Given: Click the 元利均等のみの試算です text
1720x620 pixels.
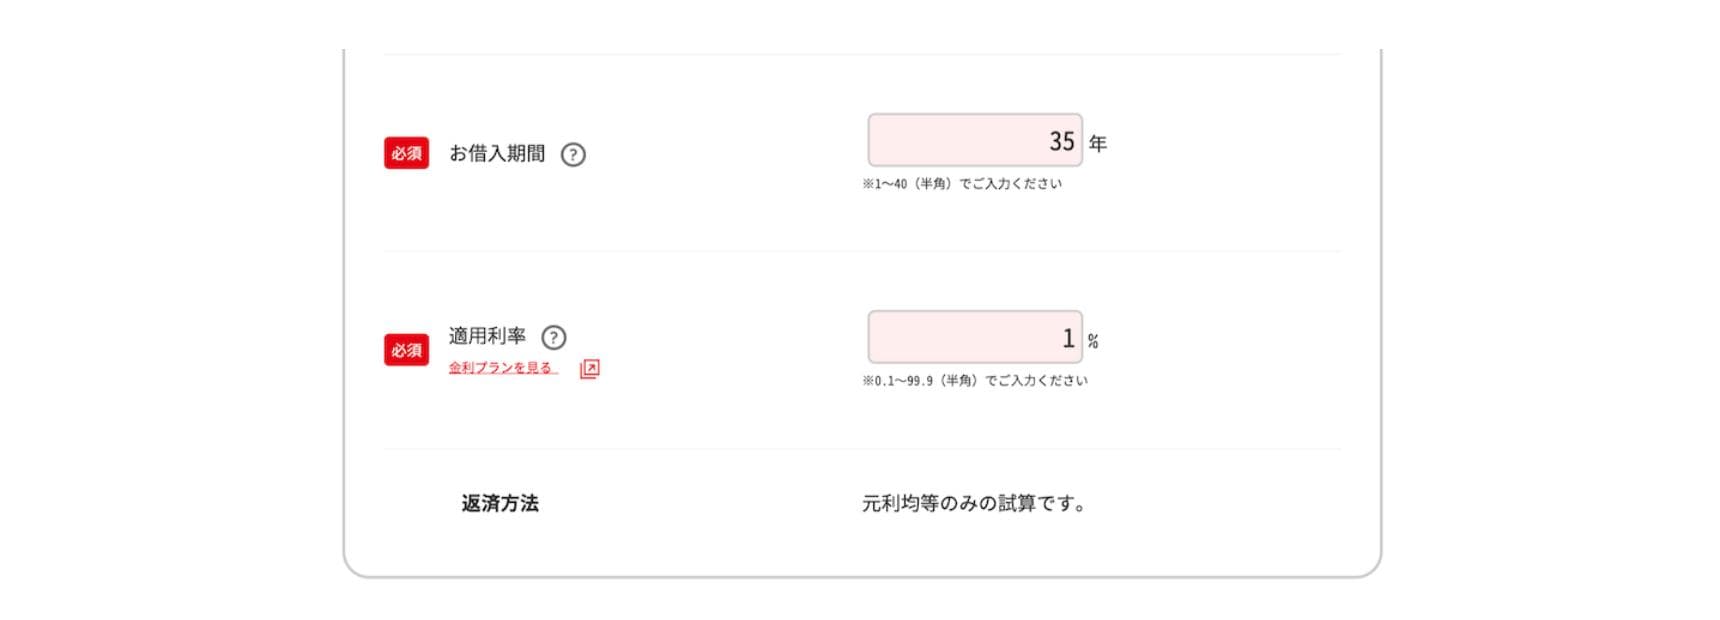Looking at the screenshot, I should coord(973,503).
